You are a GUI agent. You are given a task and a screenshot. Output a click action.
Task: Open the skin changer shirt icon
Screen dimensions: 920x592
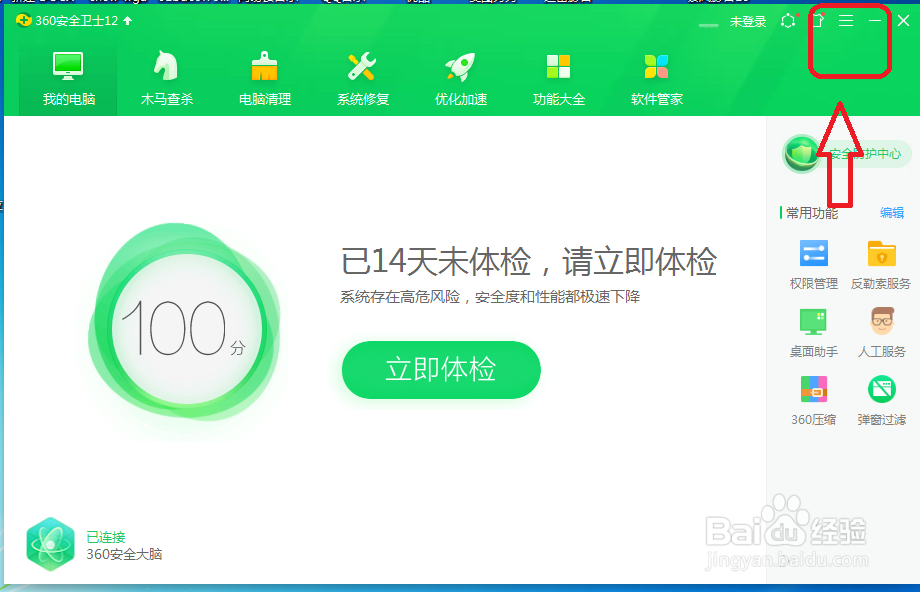817,21
